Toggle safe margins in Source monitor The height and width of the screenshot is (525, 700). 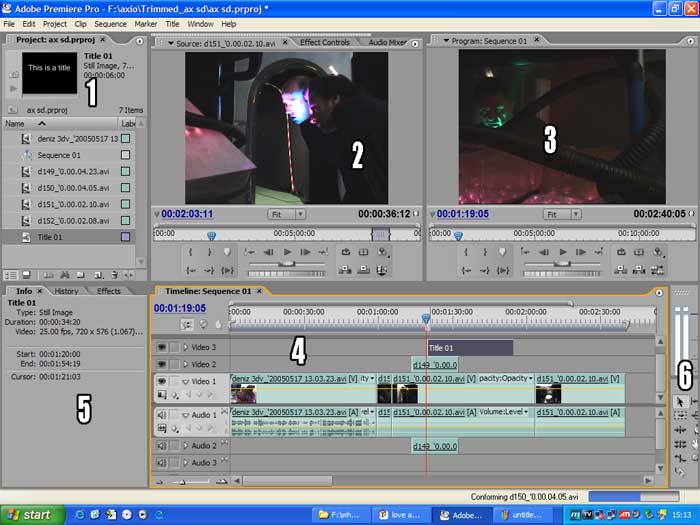point(363,252)
